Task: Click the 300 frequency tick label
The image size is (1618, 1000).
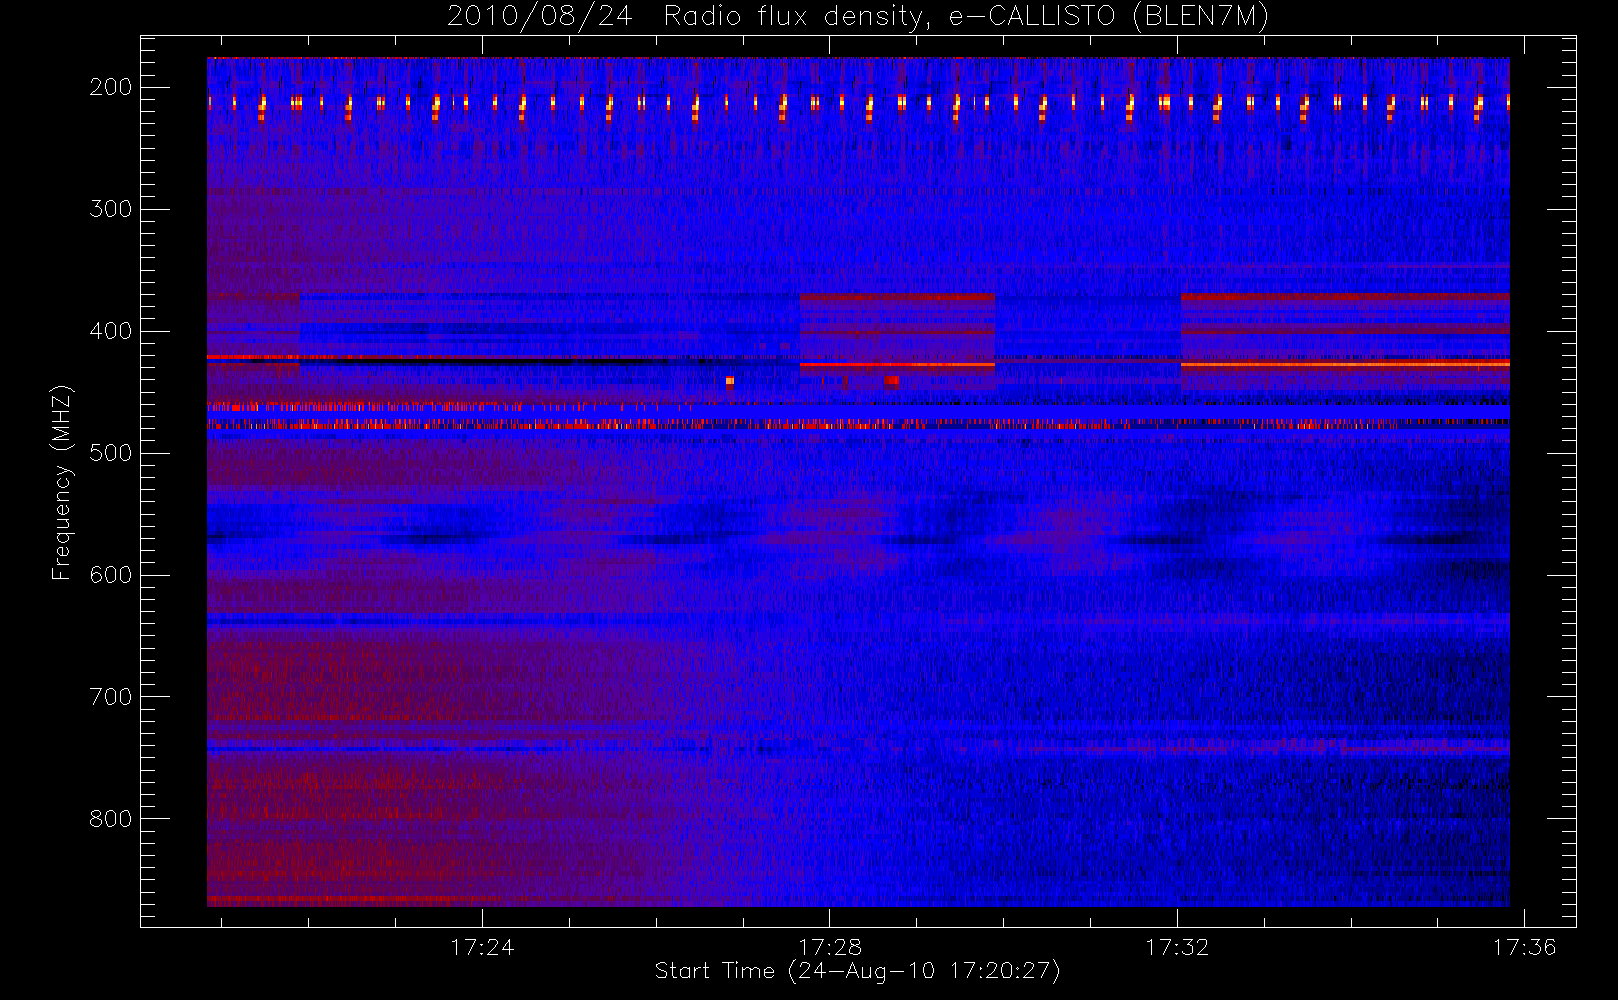Action: [x=111, y=209]
